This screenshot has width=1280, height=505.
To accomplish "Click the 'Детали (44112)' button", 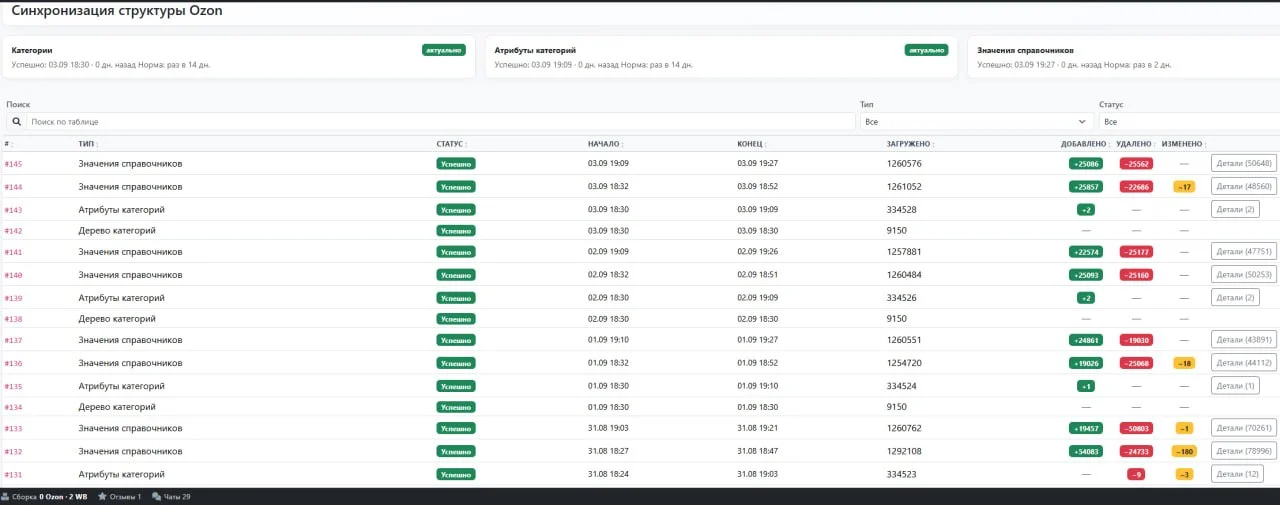I will coord(1243,362).
